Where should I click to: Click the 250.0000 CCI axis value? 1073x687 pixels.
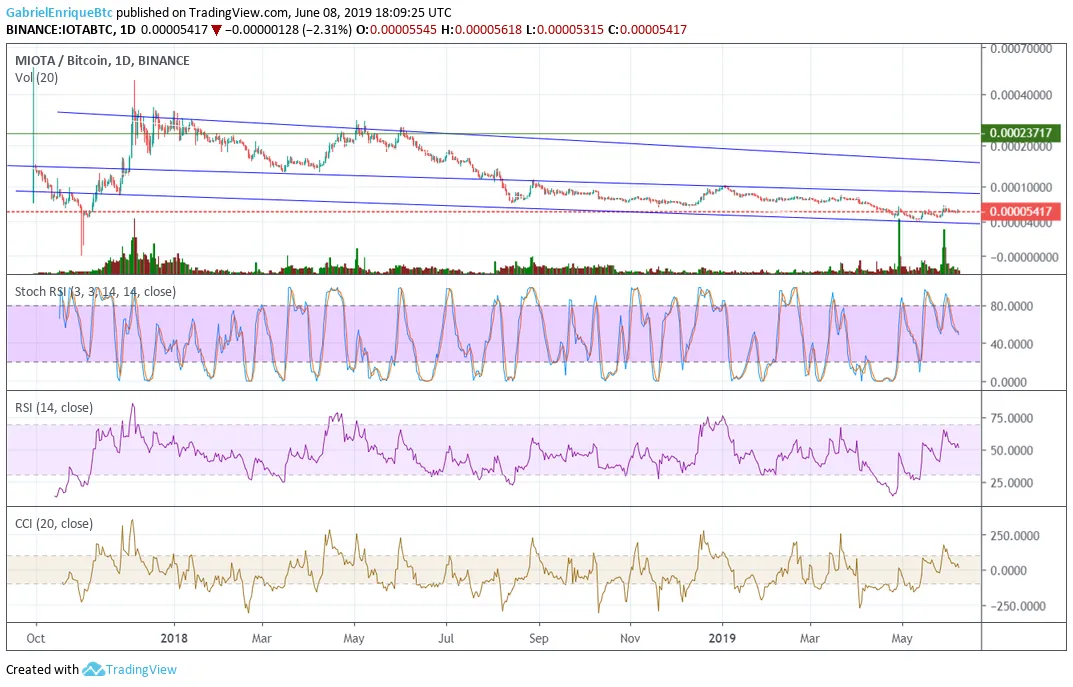coord(1016,535)
